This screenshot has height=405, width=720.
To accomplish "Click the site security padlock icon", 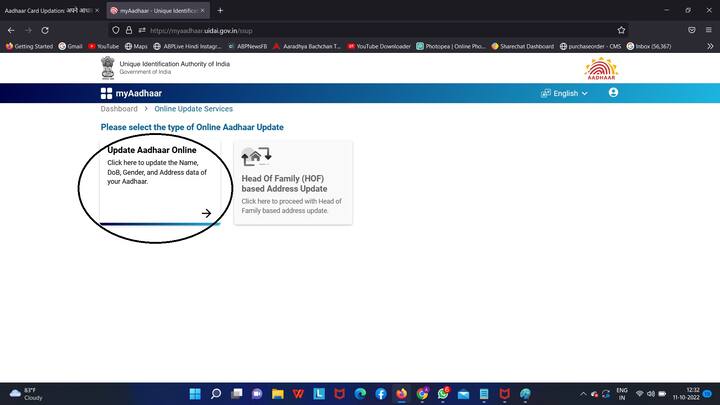I will click(x=129, y=30).
